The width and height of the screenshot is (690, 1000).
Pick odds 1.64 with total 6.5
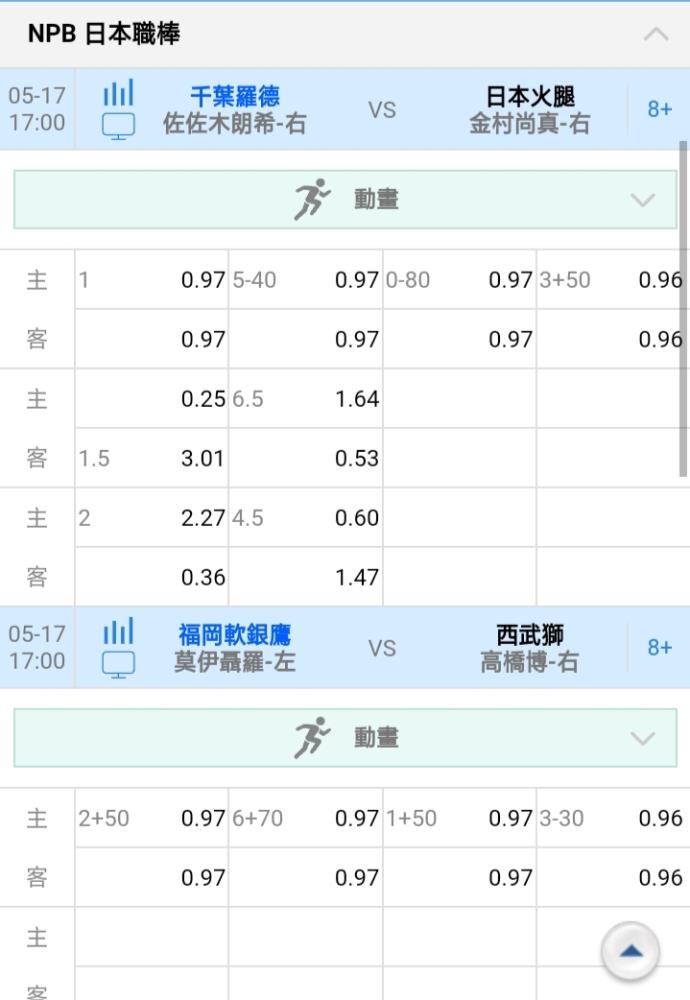(x=356, y=399)
